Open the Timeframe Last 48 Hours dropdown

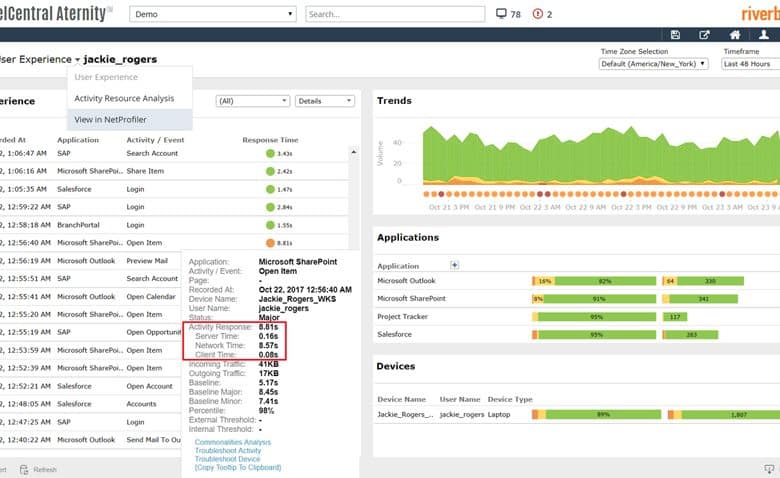click(751, 64)
